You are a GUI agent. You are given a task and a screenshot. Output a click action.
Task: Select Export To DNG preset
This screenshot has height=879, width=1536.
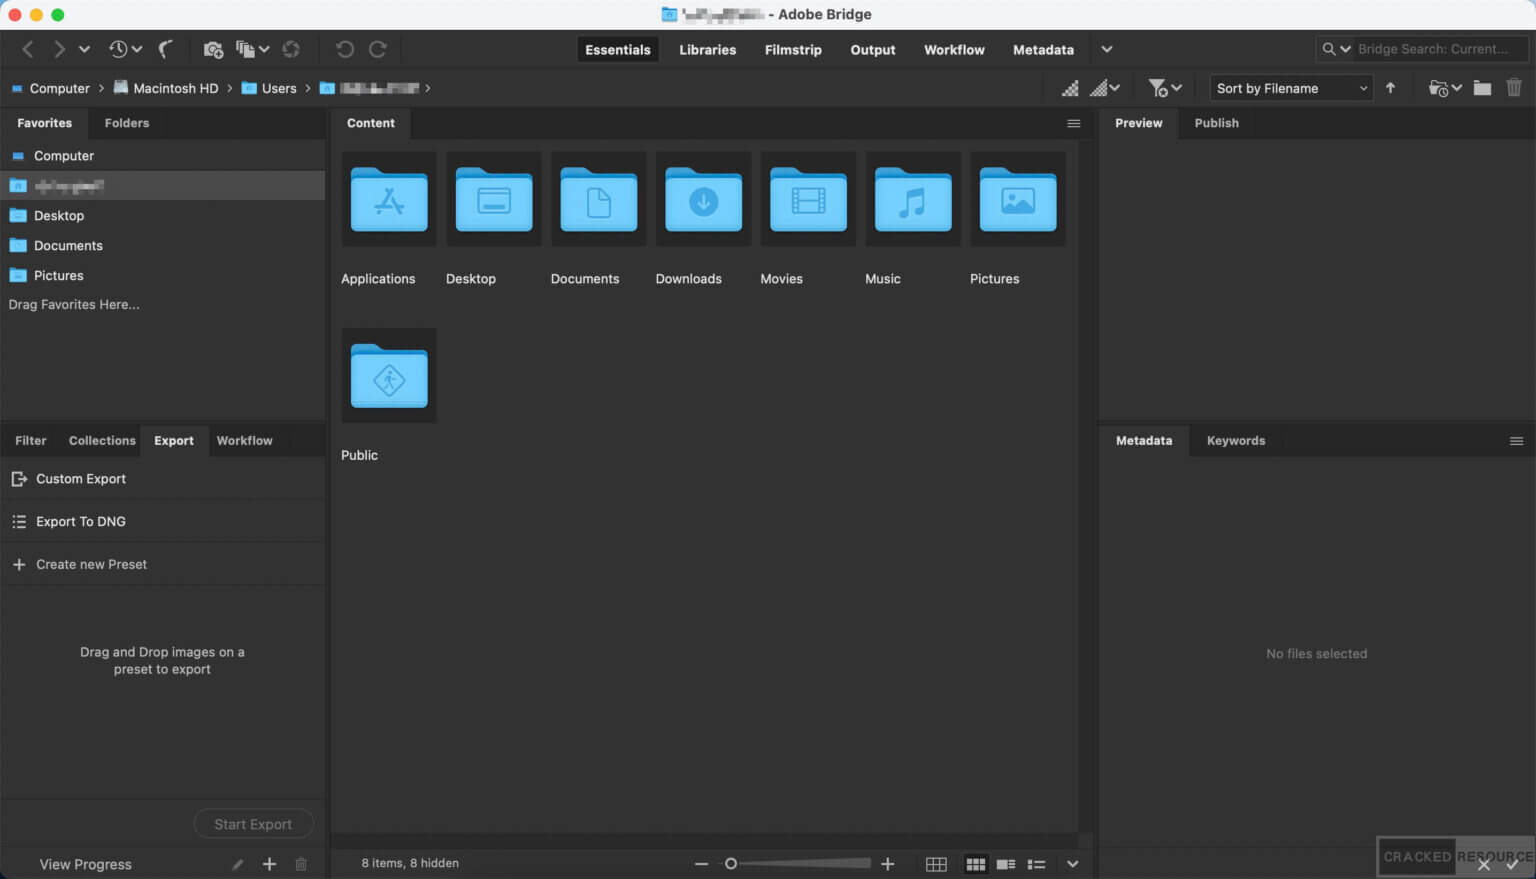click(81, 521)
